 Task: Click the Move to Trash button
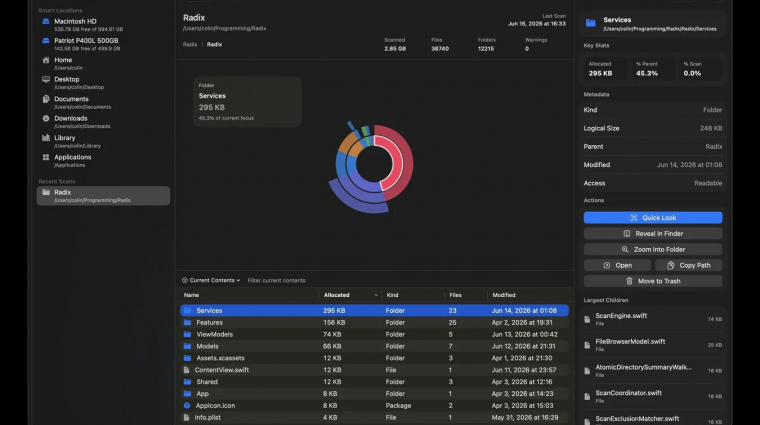652,281
